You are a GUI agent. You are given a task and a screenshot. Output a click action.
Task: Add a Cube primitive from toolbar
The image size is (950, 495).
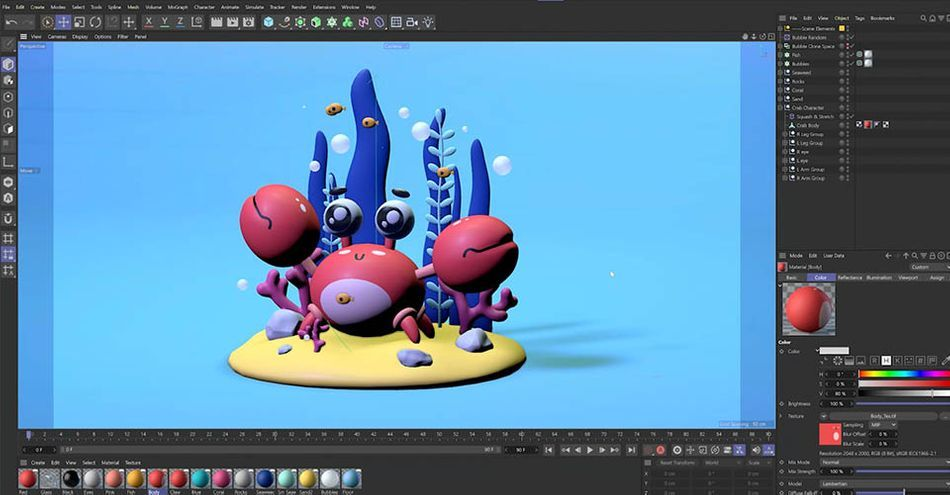pos(269,22)
